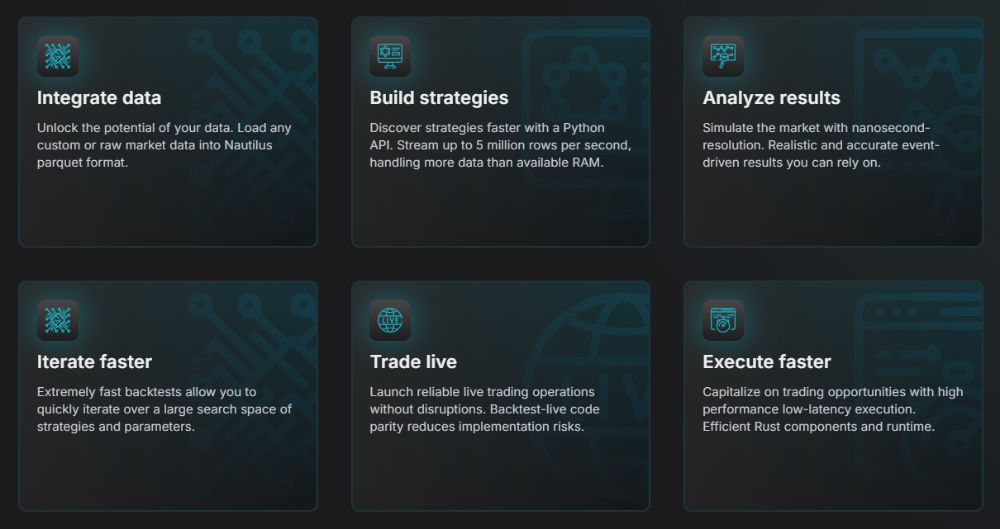Click the chart analysis icon above Analyze results
This screenshot has height=529, width=1000.
723,56
